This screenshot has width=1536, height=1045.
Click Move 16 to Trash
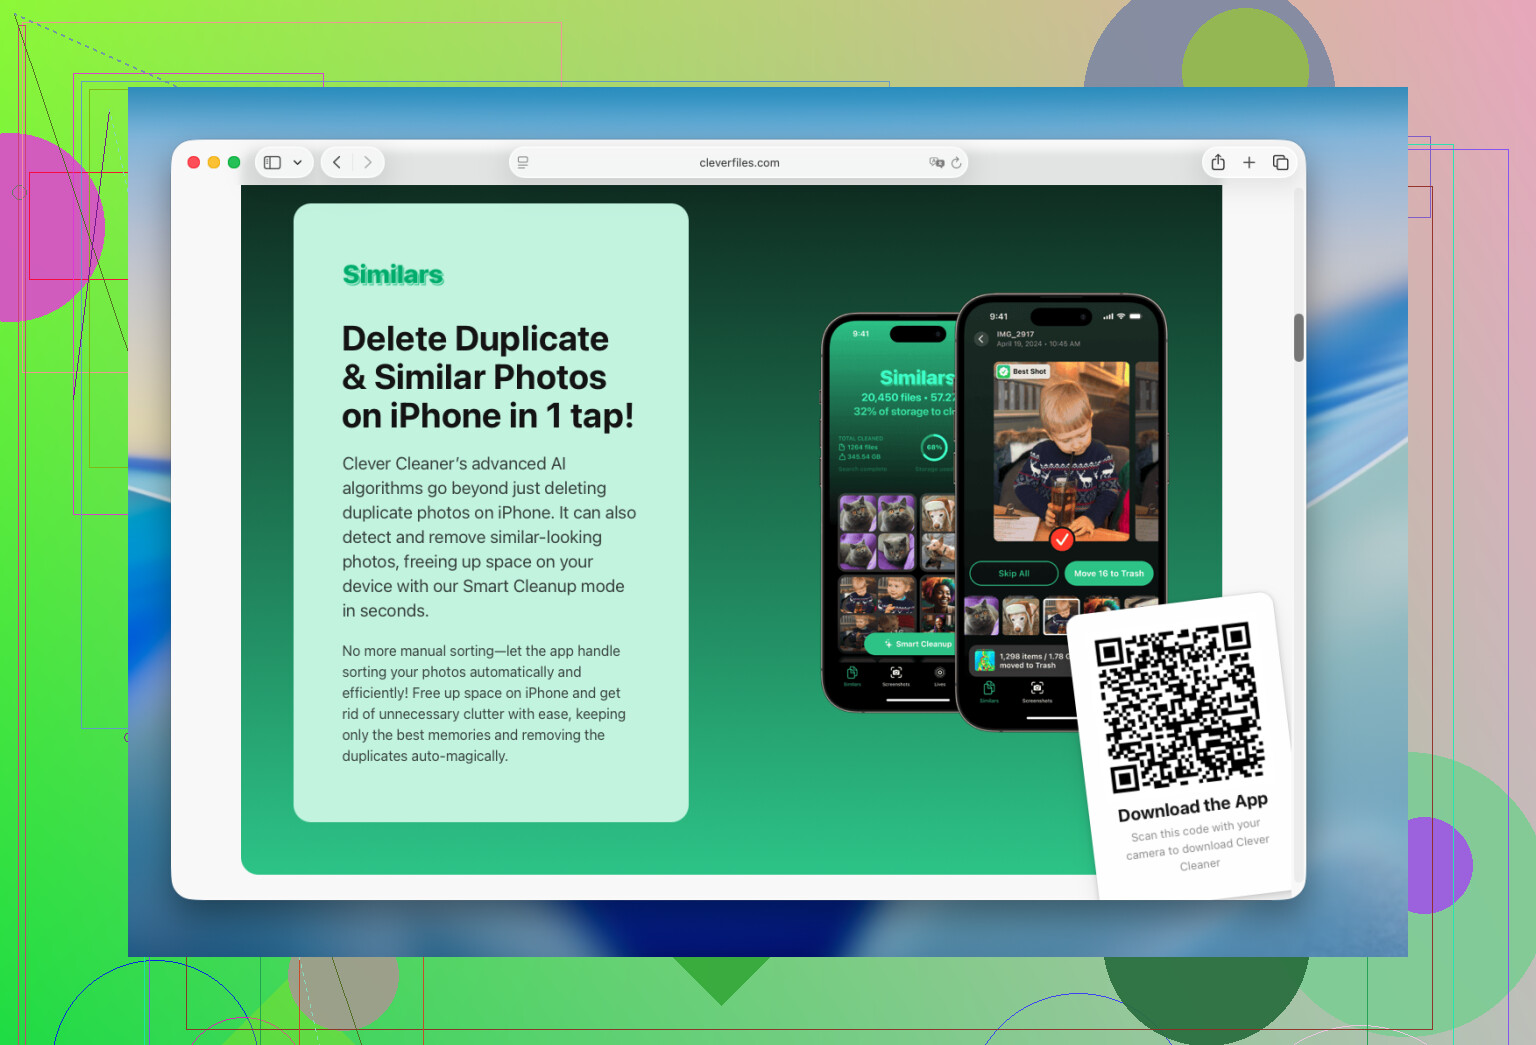(x=1109, y=573)
